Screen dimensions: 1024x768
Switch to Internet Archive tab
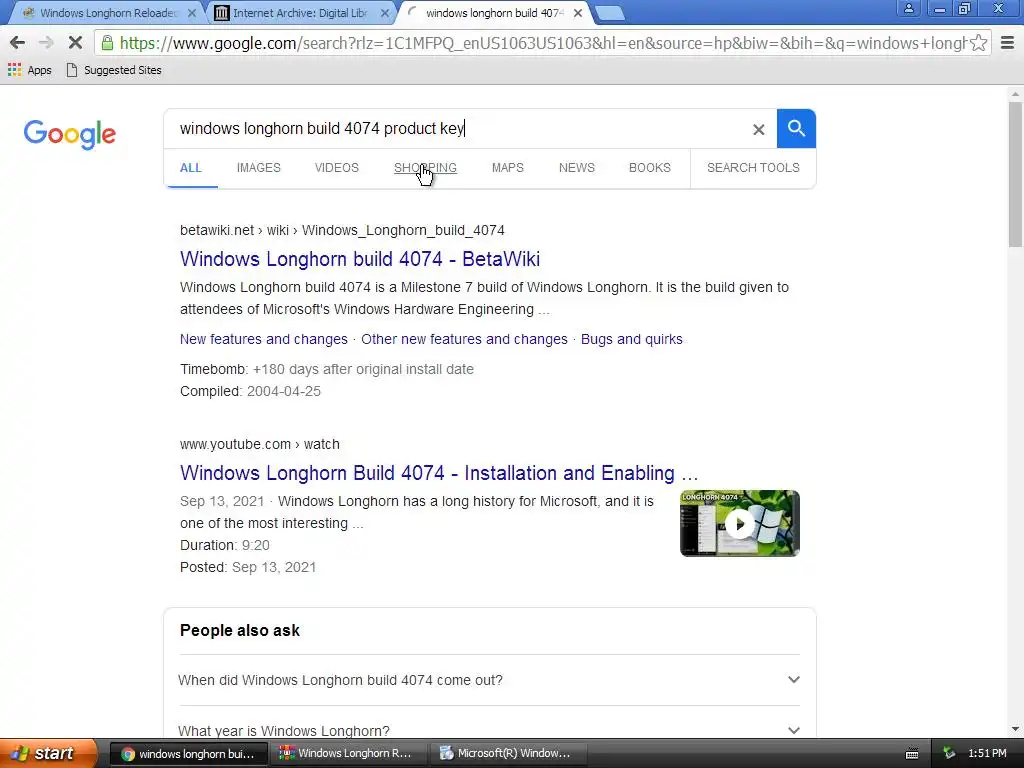pyautogui.click(x=300, y=13)
